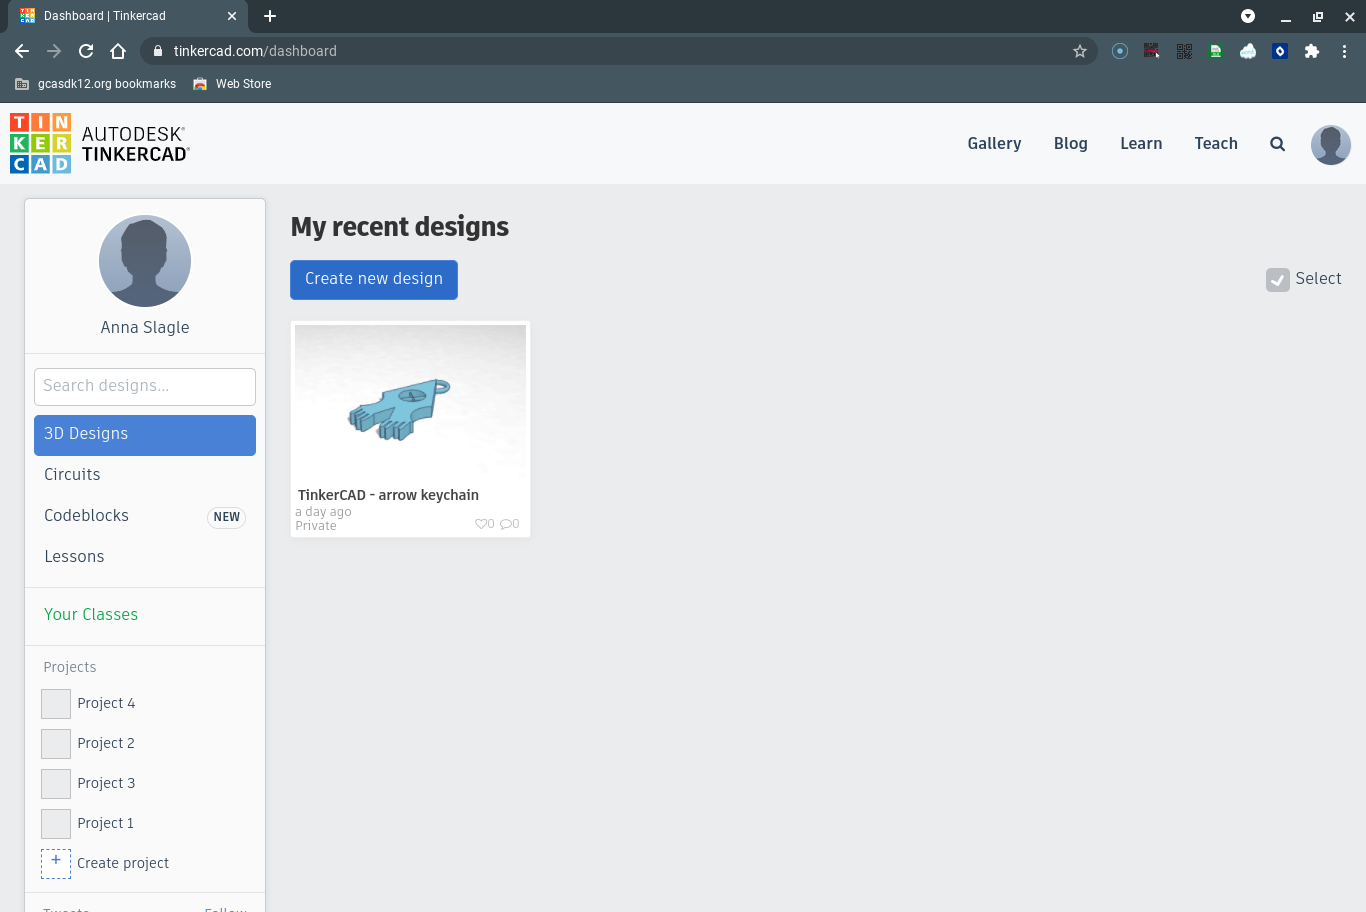
Task: Click the blue square extension icon
Action: pyautogui.click(x=1280, y=51)
